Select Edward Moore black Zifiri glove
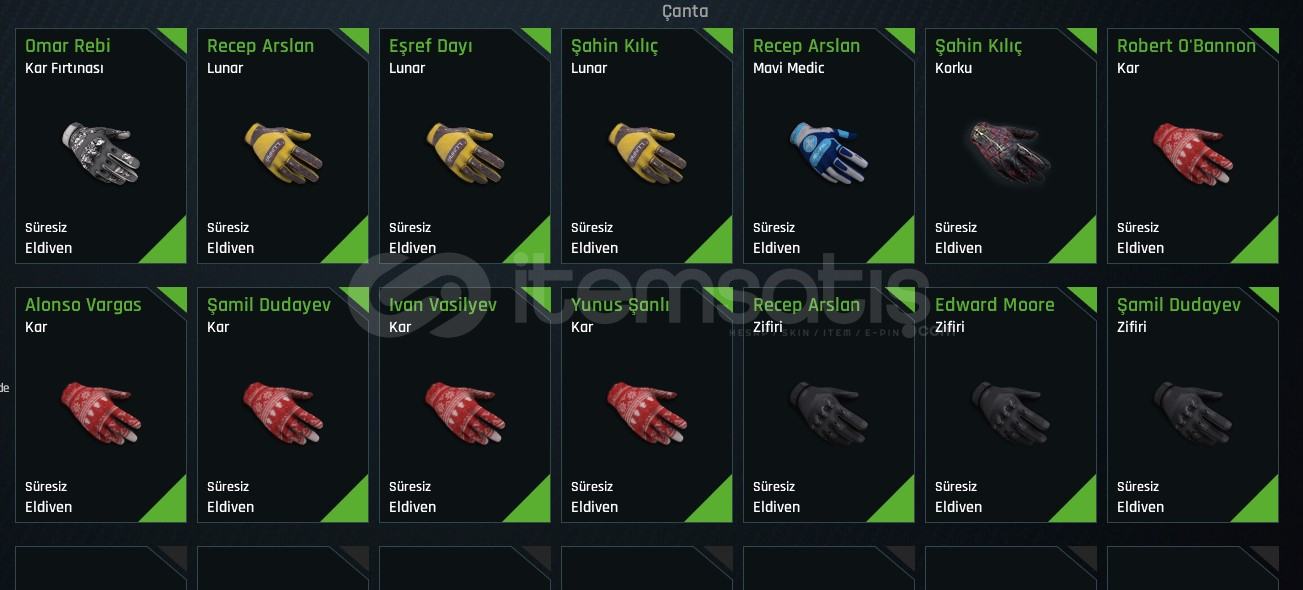Viewport: 1303px width, 590px height. click(1010, 412)
